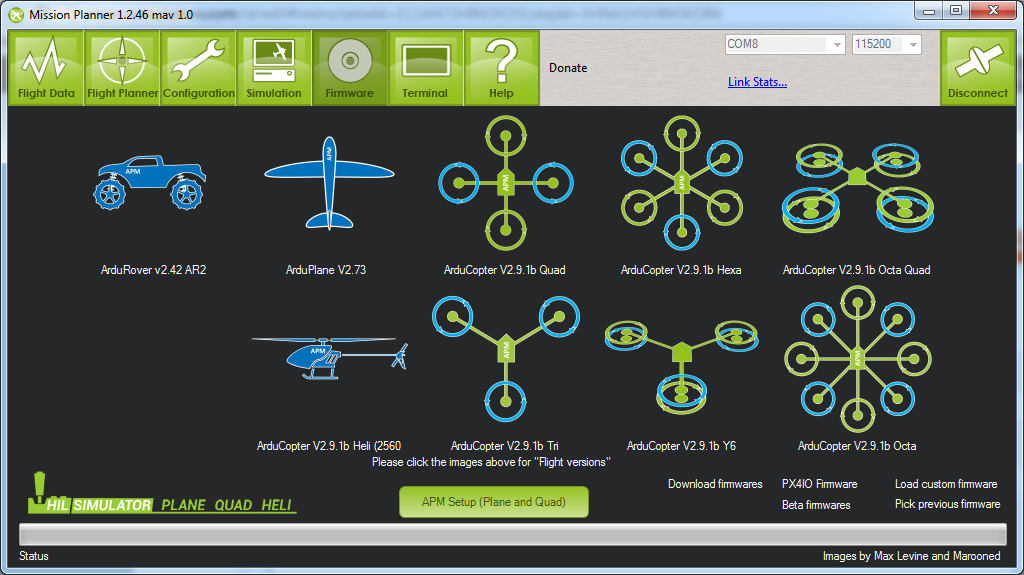Click APM Setup (Plane and Quad) button
The width and height of the screenshot is (1024, 575).
pos(494,502)
